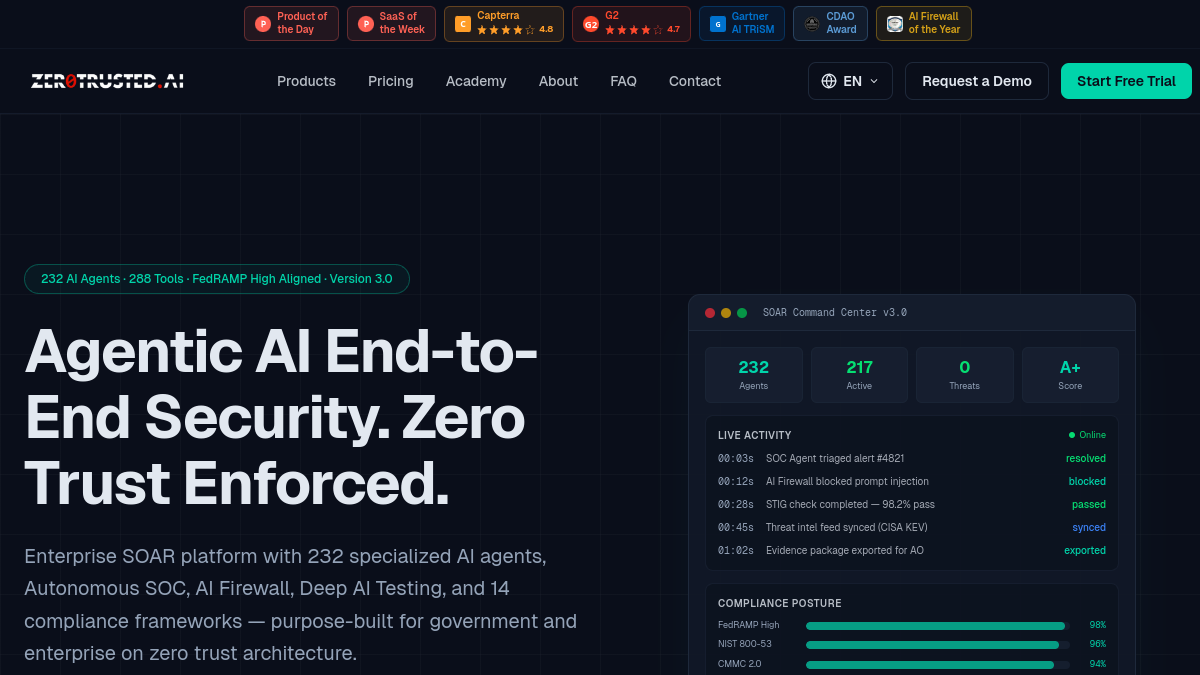This screenshot has height=675, width=1200.
Task: Click the G2 logo icon
Action: coord(591,24)
